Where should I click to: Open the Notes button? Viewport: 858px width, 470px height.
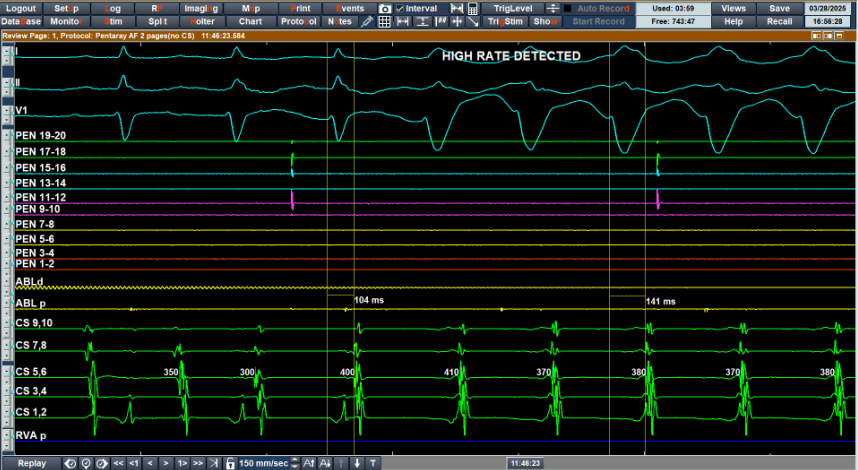tap(340, 22)
